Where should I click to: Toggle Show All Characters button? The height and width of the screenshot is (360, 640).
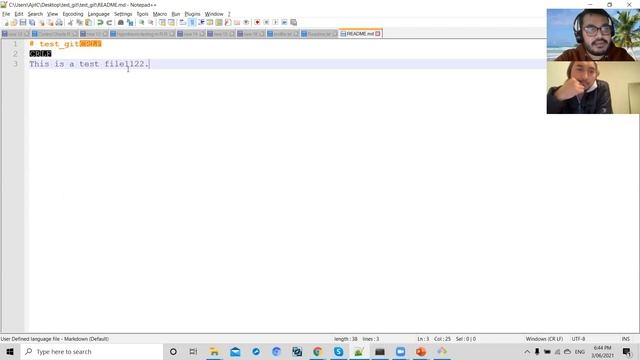(x=192, y=22)
